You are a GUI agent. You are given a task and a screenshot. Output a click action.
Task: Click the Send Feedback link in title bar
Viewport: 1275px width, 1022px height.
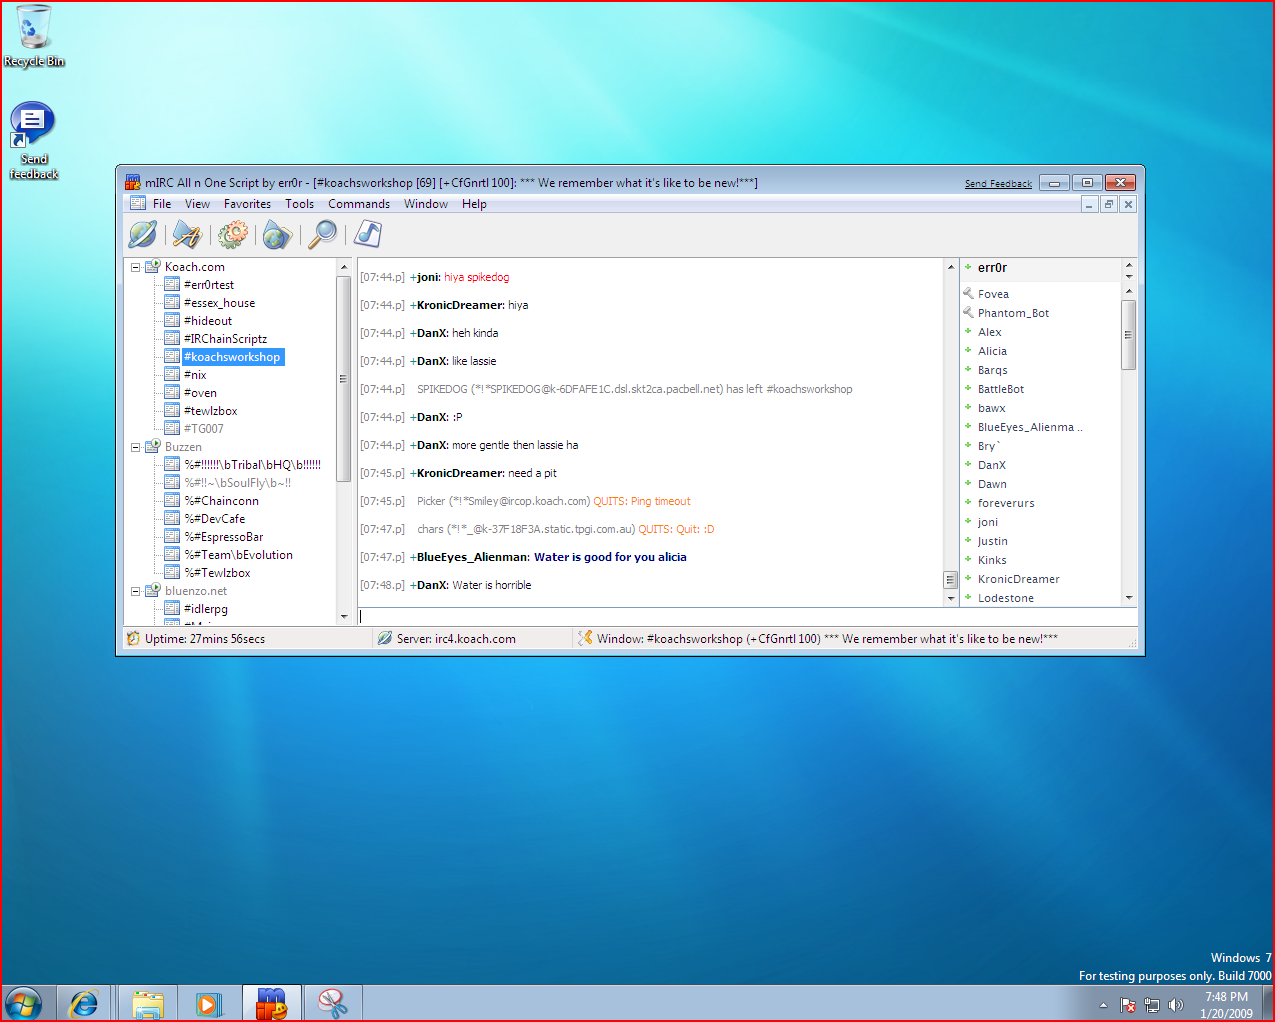[x=998, y=184]
